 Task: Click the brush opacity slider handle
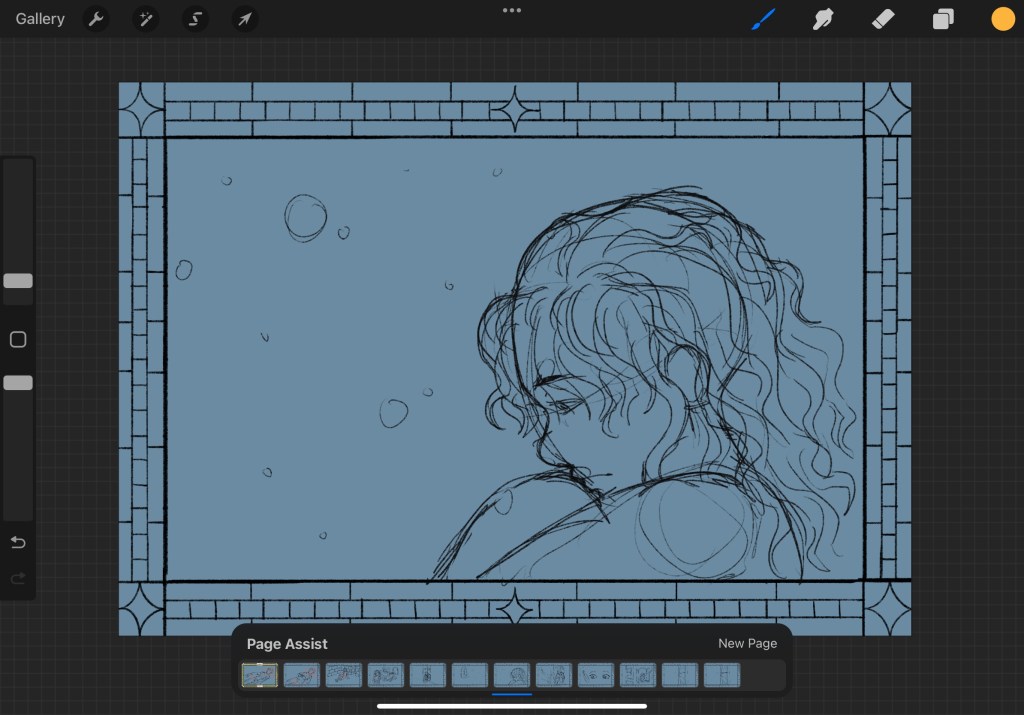[x=18, y=382]
